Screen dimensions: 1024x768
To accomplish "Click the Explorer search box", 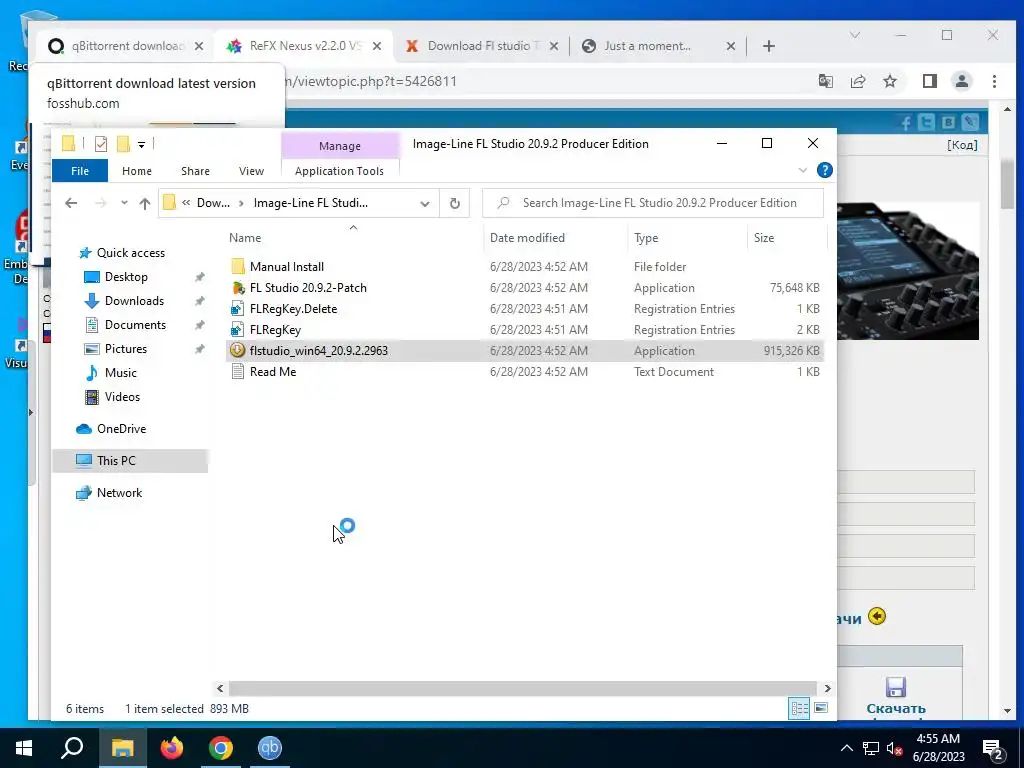I will 653,203.
